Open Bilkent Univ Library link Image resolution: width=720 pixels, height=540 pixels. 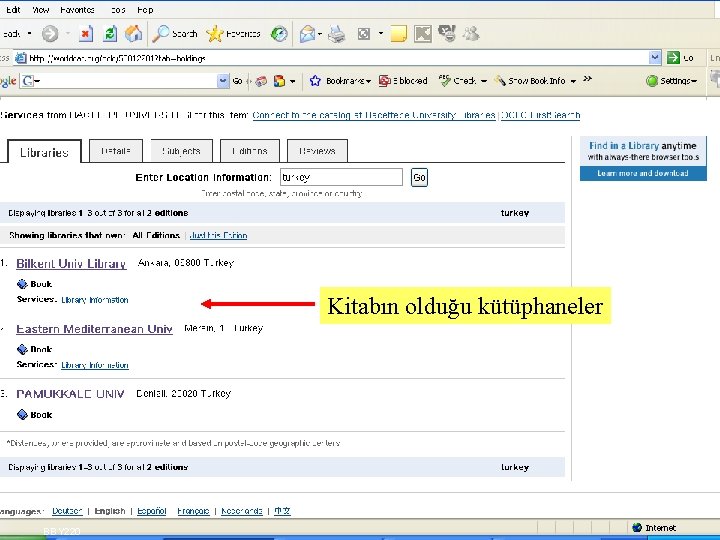(71, 264)
